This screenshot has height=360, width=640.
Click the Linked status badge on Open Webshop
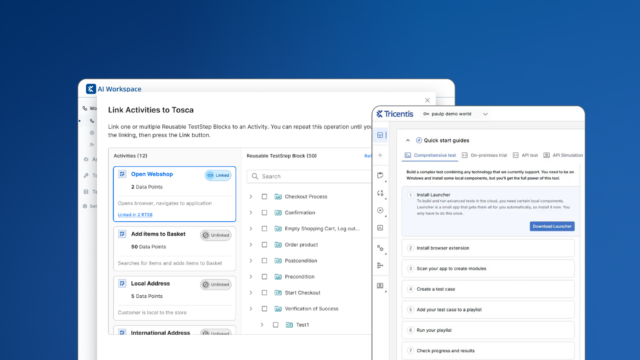pyautogui.click(x=218, y=175)
